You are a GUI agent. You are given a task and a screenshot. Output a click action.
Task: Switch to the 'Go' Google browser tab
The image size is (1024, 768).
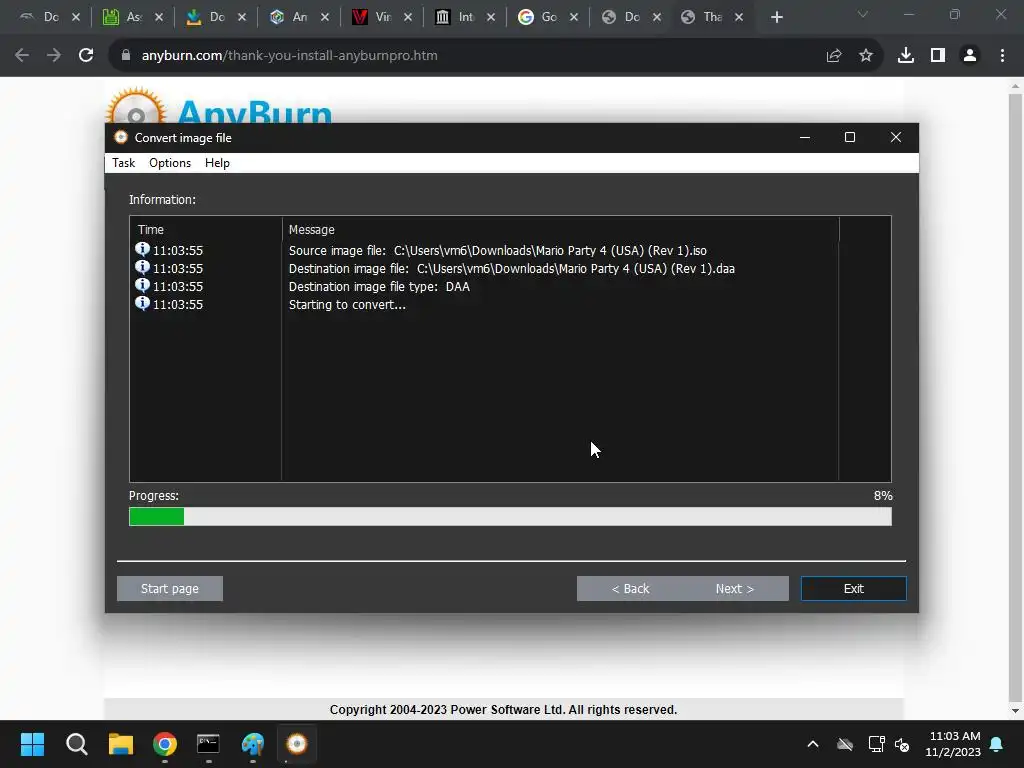click(x=548, y=17)
